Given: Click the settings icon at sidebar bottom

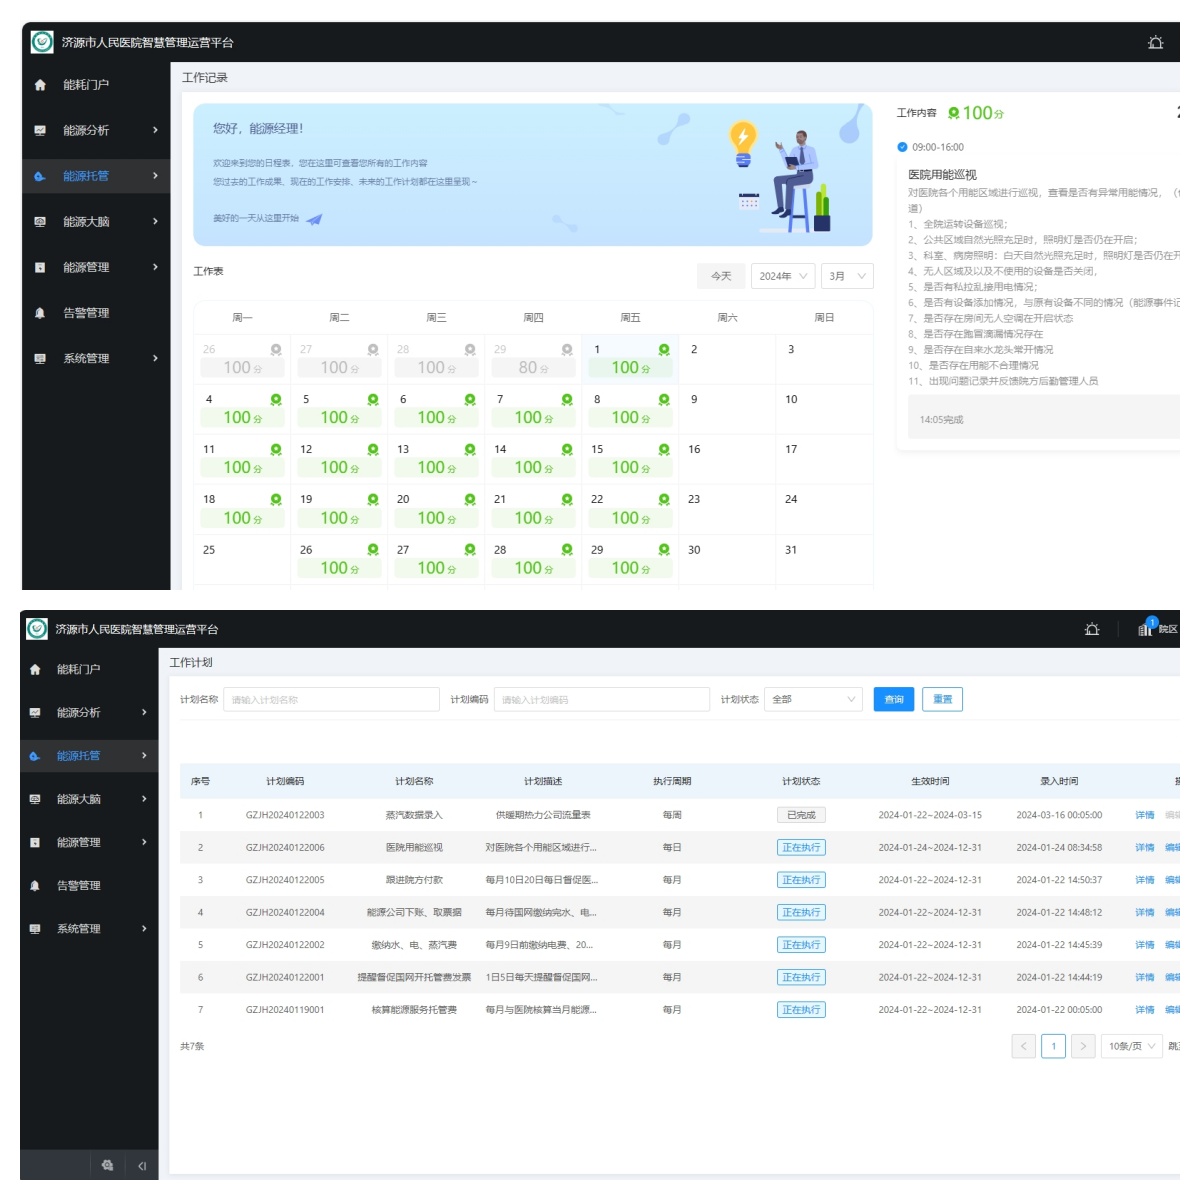Looking at the screenshot, I should (107, 1166).
